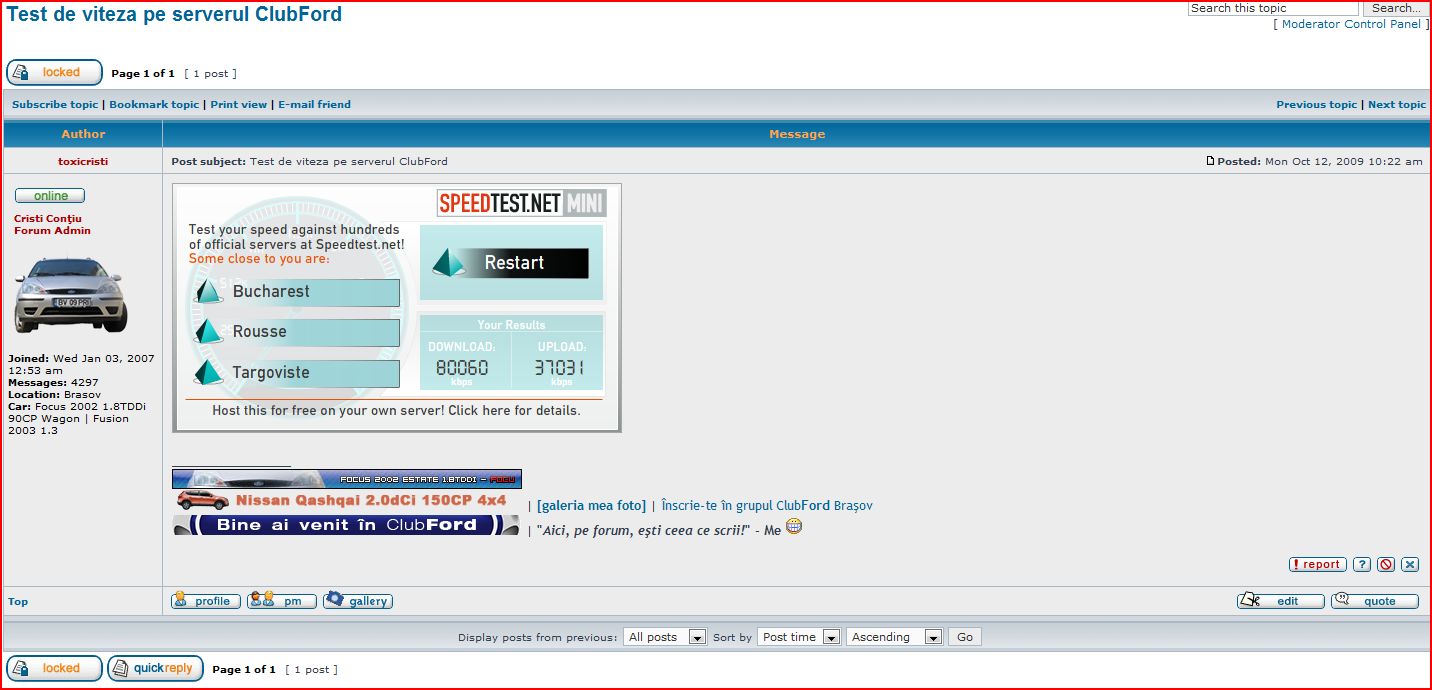
Task: Click the top locked topic button
Action: coord(55,72)
